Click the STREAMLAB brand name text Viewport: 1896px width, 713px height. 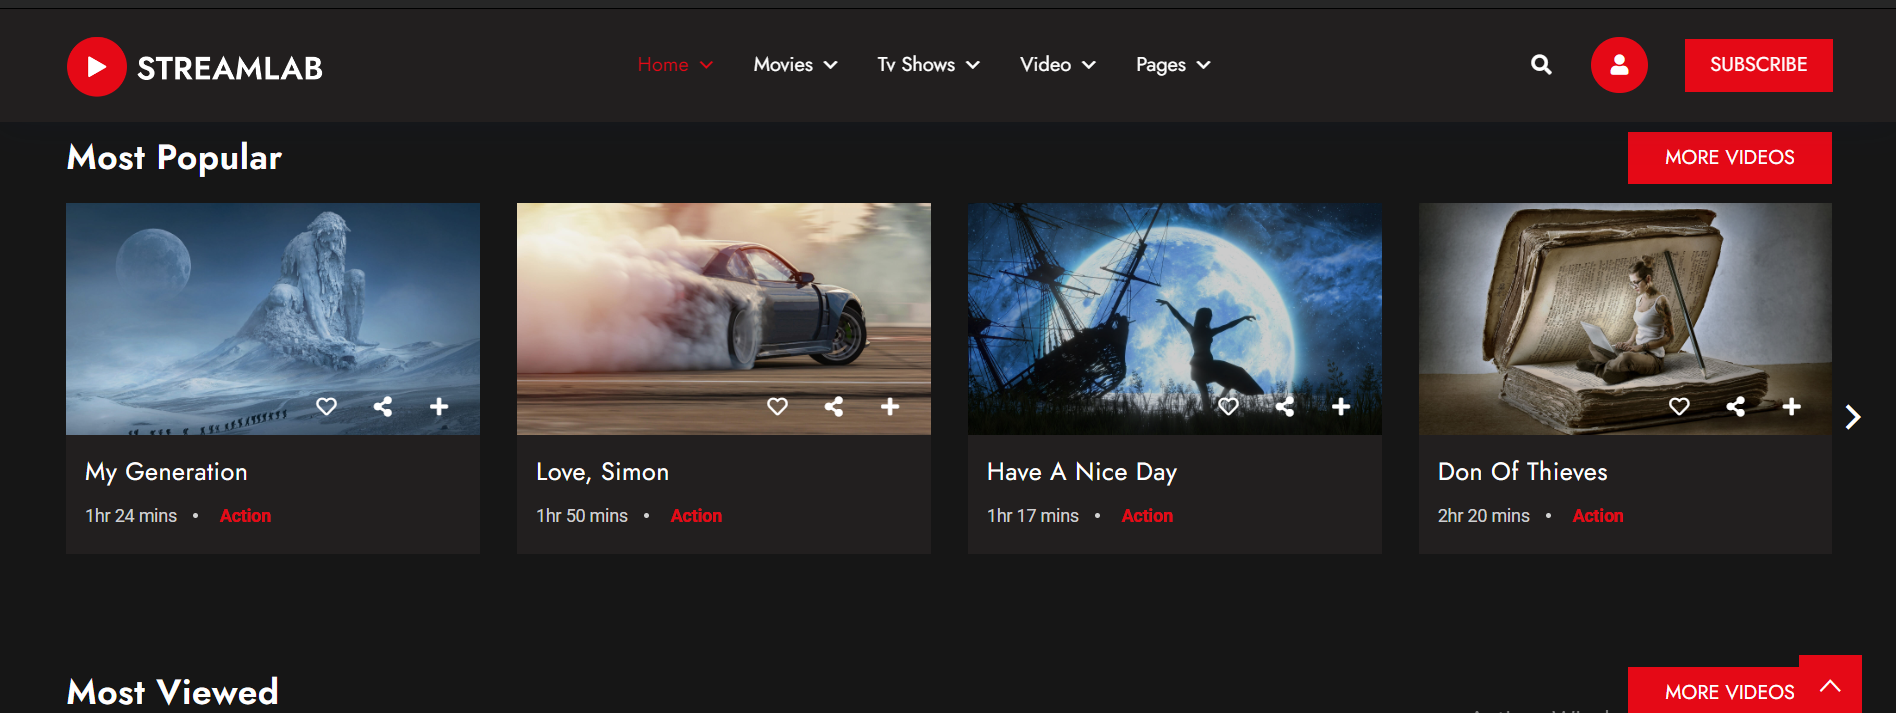(230, 68)
